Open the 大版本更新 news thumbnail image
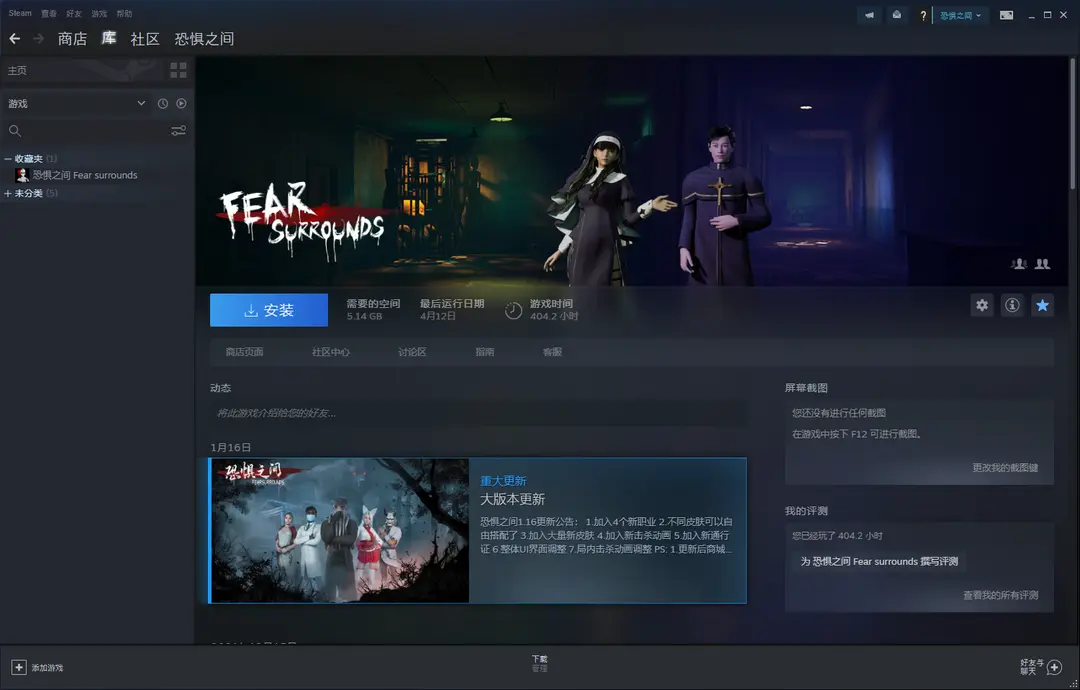Viewport: 1080px width, 690px height. [x=340, y=530]
